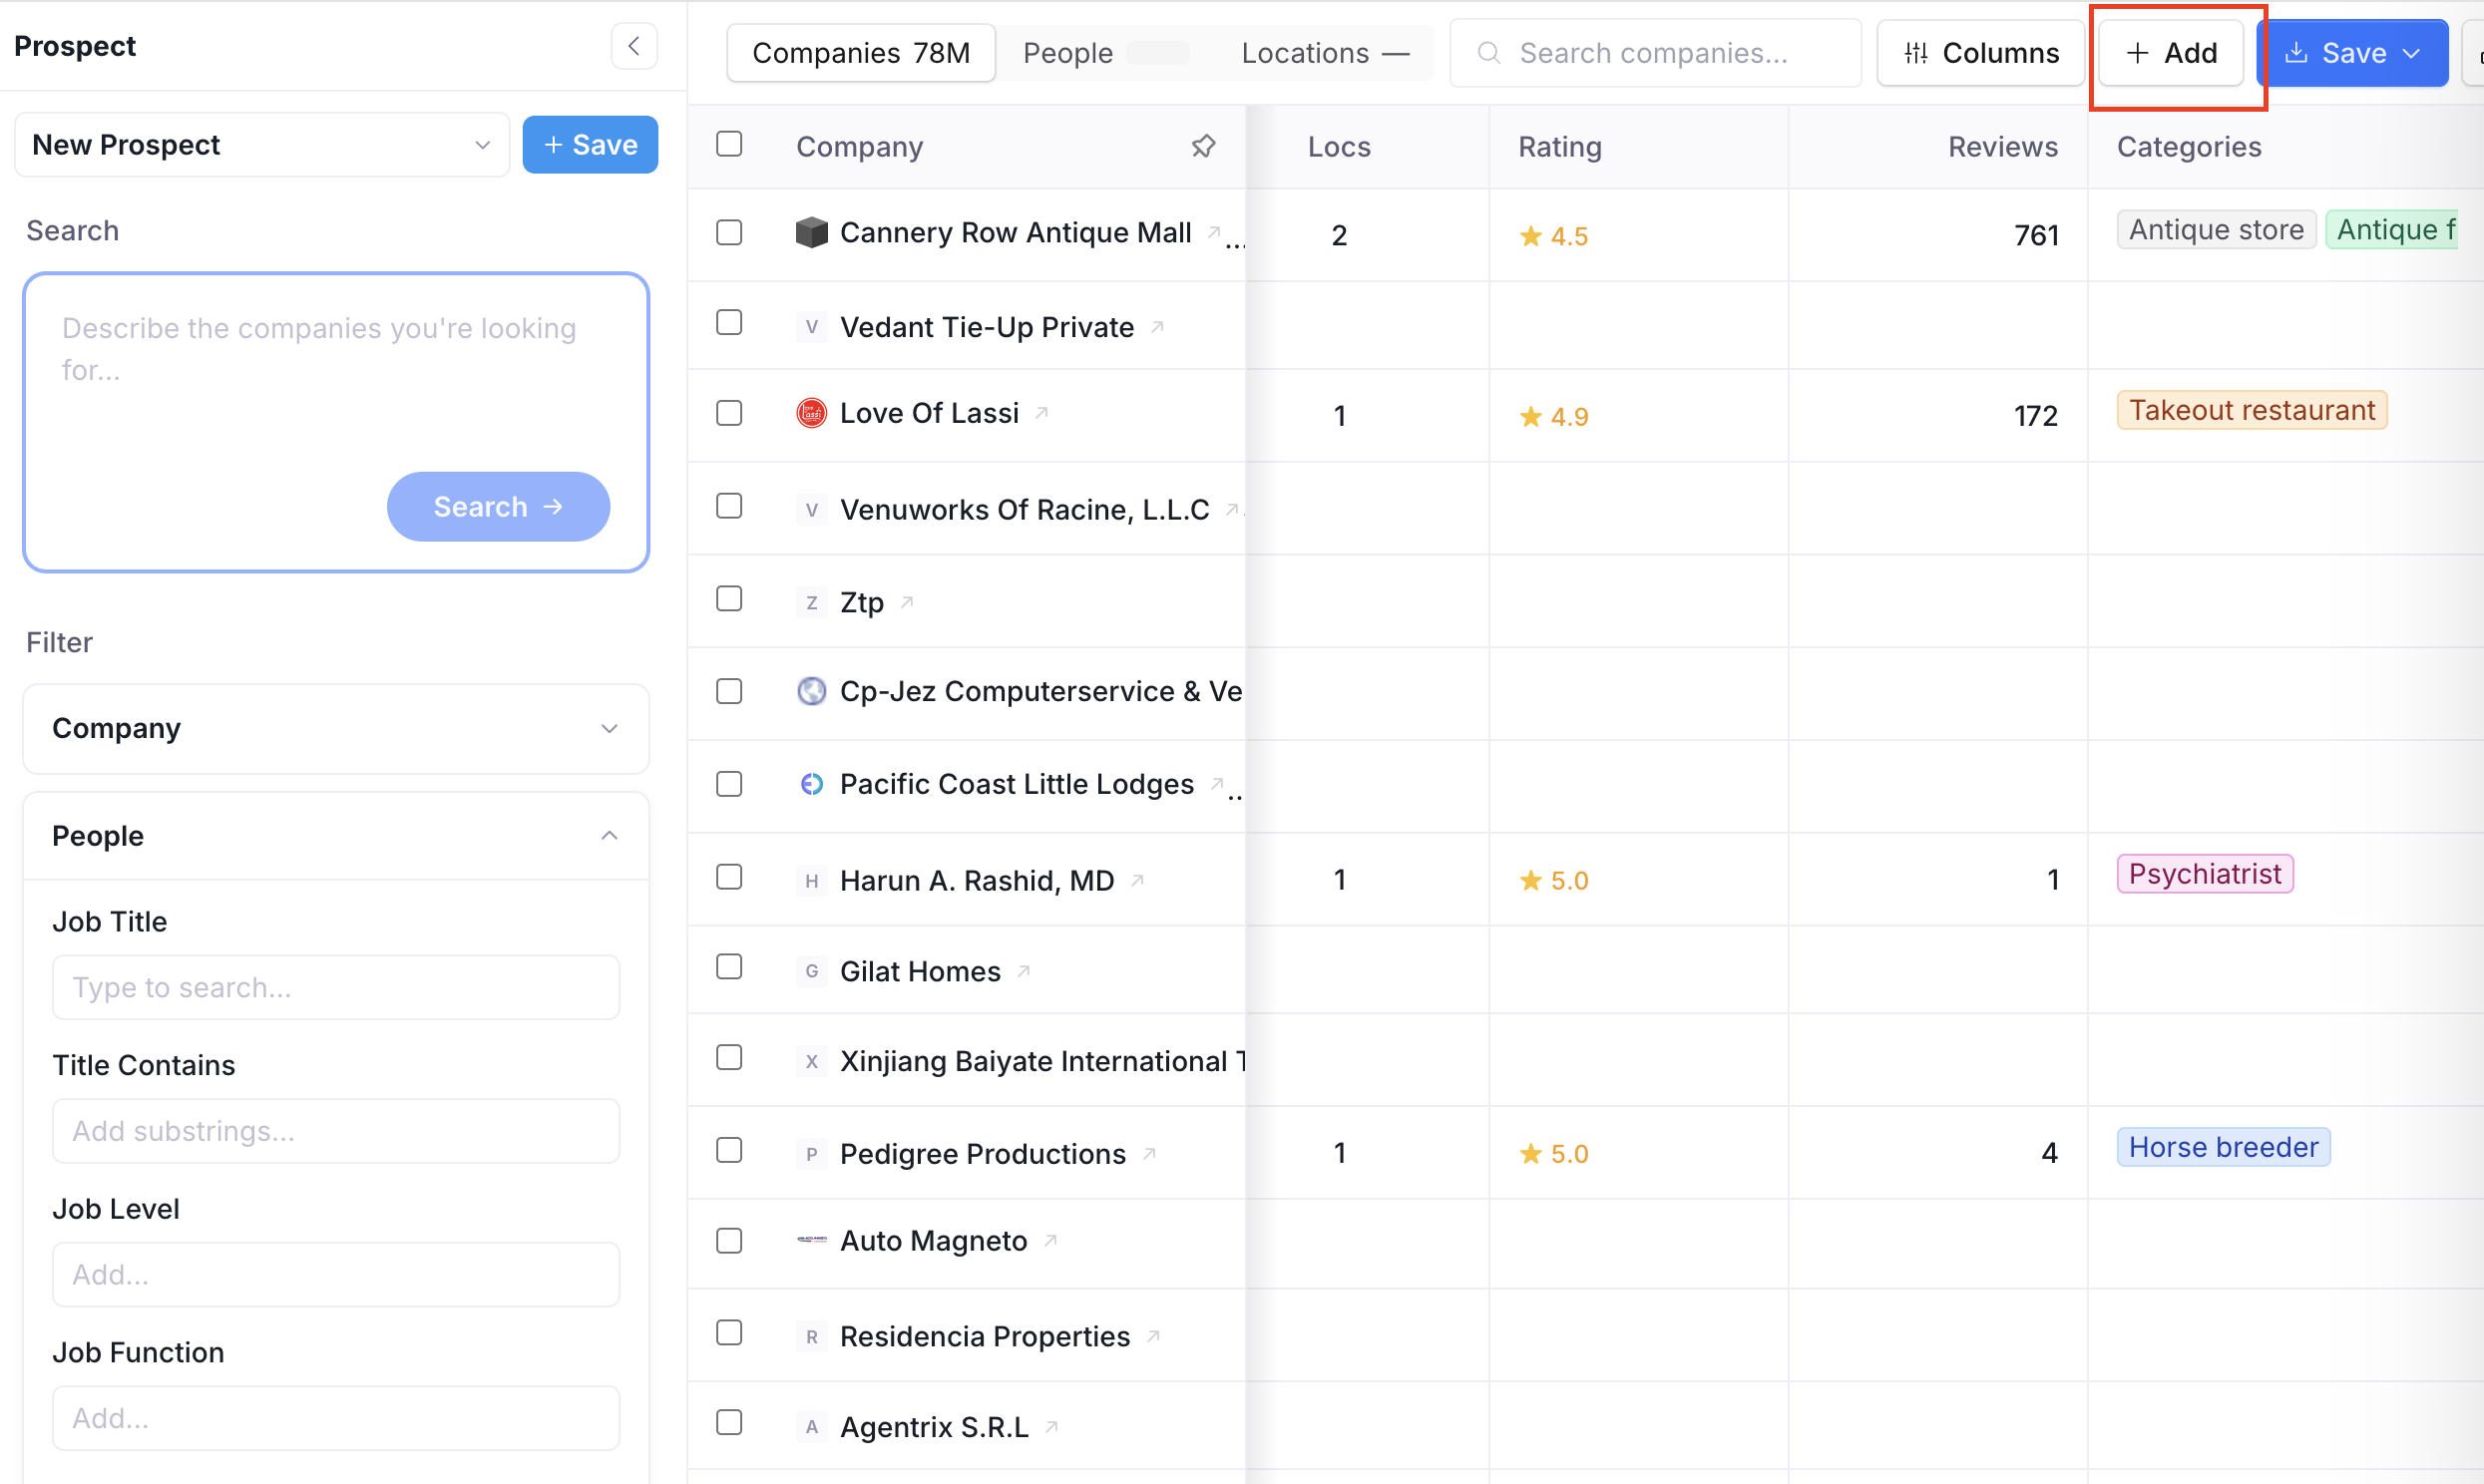Expand the Company filter section
This screenshot has width=2484, height=1484.
[x=336, y=728]
